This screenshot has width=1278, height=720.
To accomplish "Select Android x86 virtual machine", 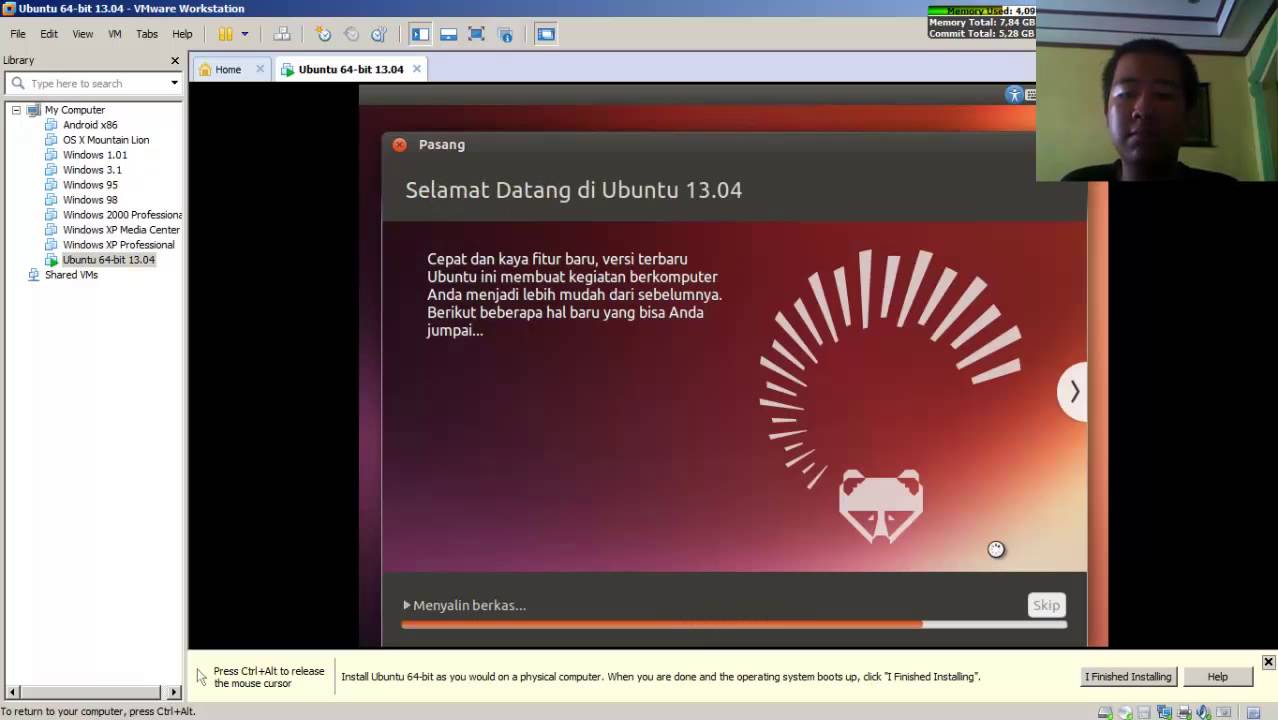I will pos(90,125).
